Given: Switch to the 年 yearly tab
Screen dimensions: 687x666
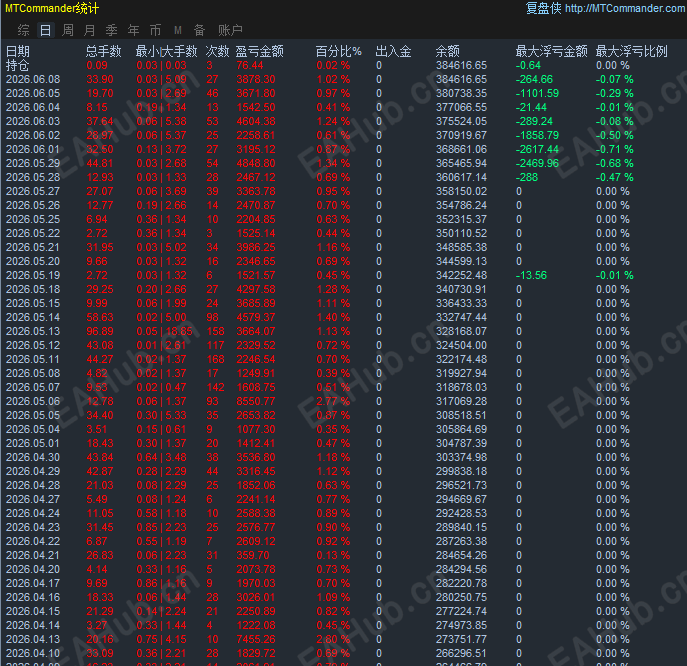Looking at the screenshot, I should pyautogui.click(x=134, y=30).
